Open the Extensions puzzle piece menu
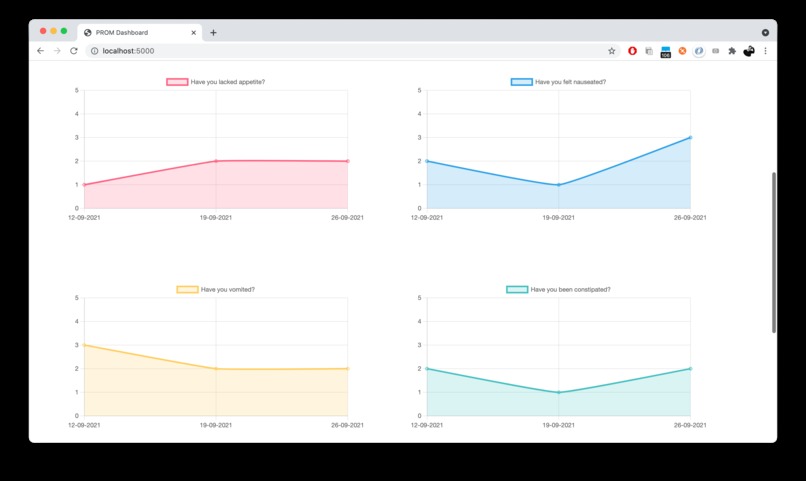This screenshot has width=806, height=481. click(732, 51)
